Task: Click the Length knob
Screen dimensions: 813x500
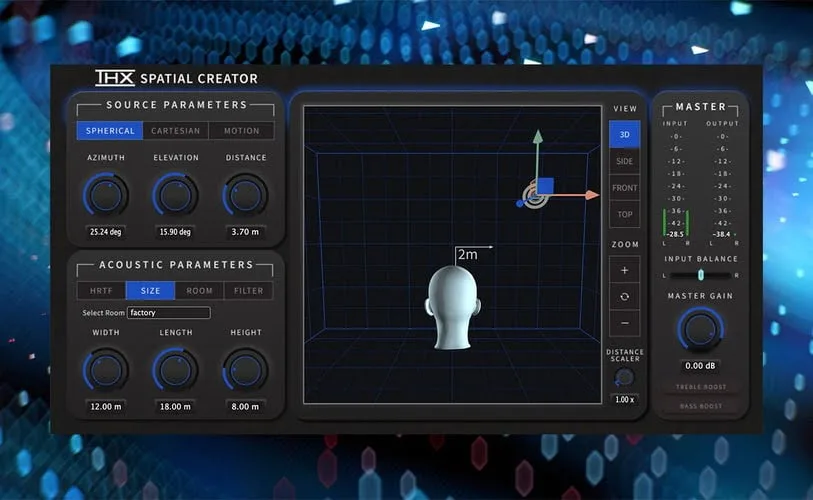Action: [175, 370]
